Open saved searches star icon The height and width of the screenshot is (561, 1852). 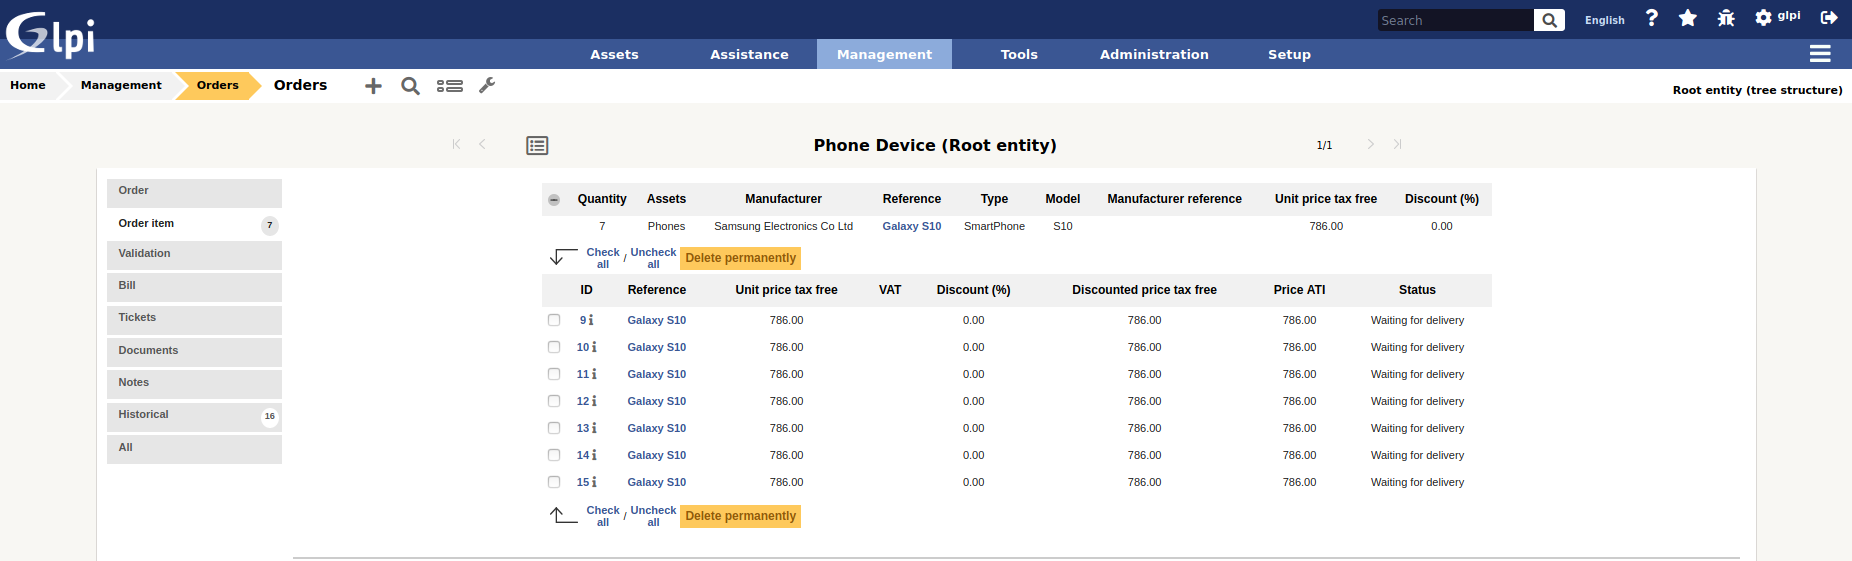pos(1688,18)
